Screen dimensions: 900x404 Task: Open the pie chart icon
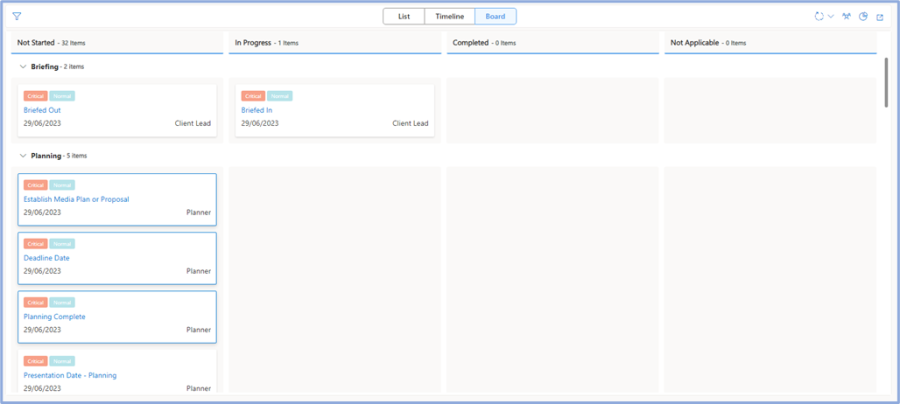tap(863, 17)
